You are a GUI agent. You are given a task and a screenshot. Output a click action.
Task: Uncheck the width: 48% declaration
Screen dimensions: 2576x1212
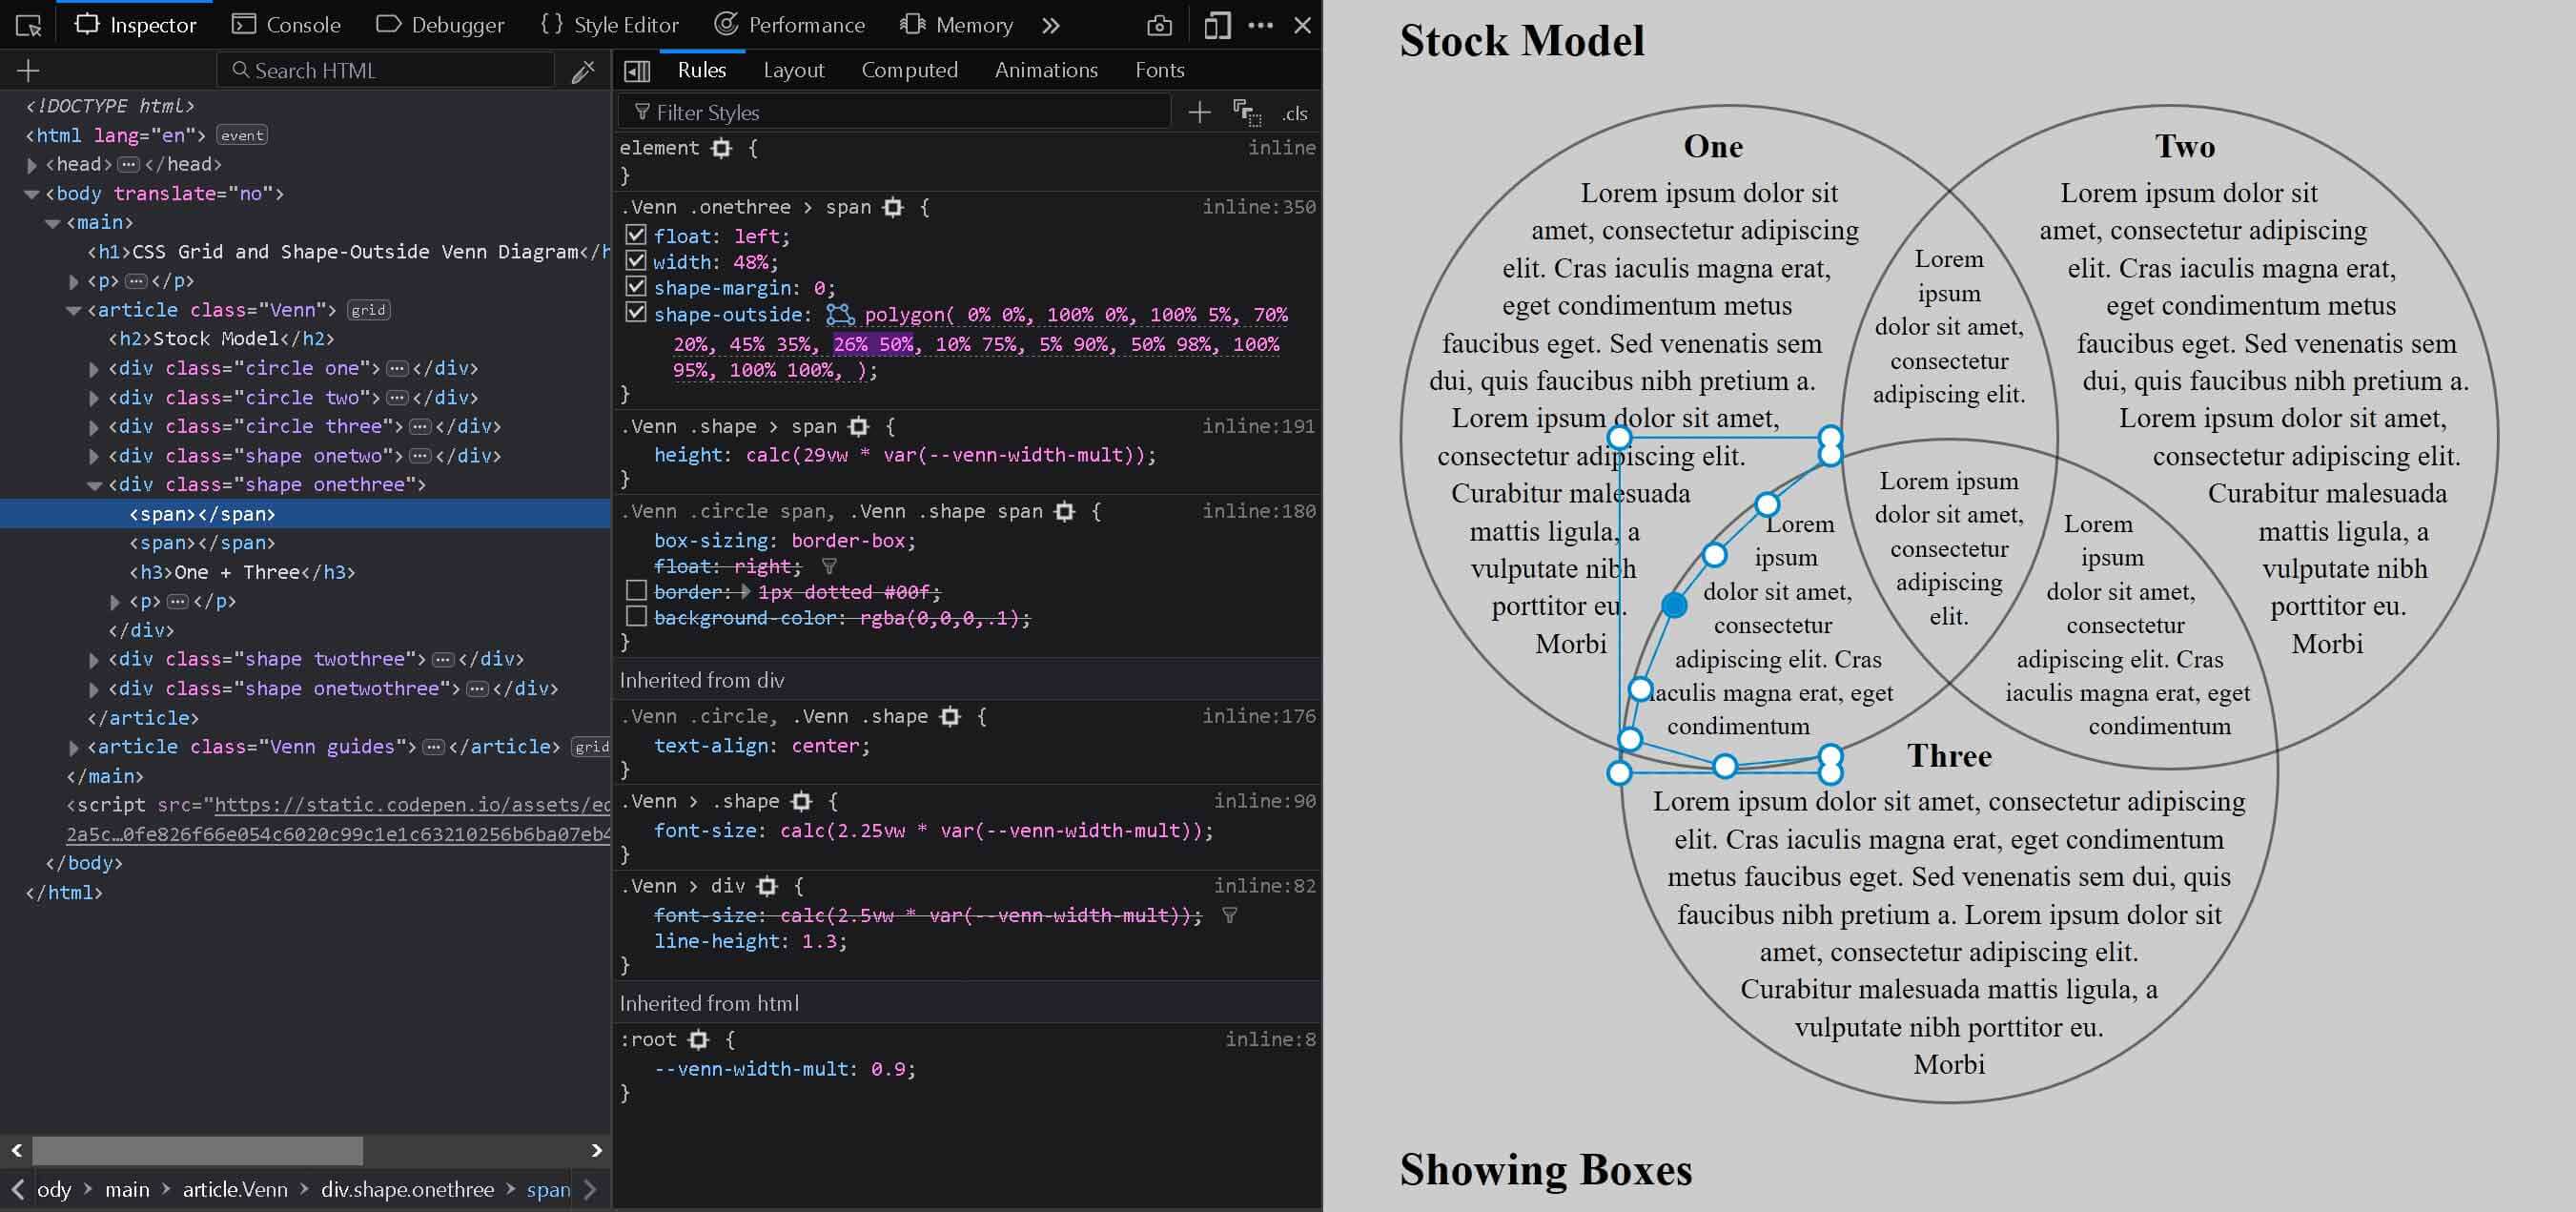635,261
